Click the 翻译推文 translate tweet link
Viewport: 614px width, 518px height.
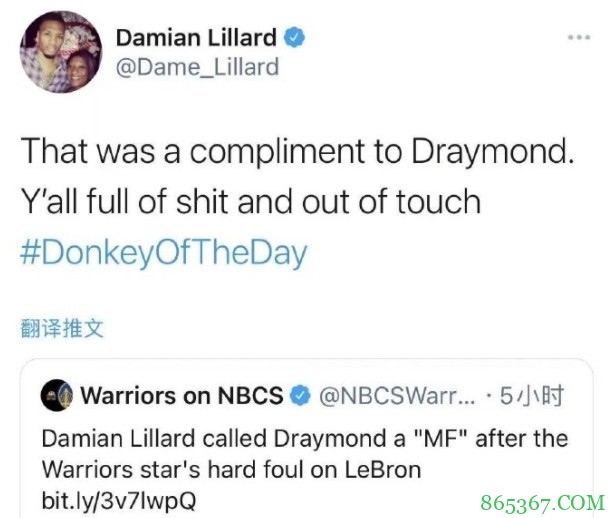point(62,328)
